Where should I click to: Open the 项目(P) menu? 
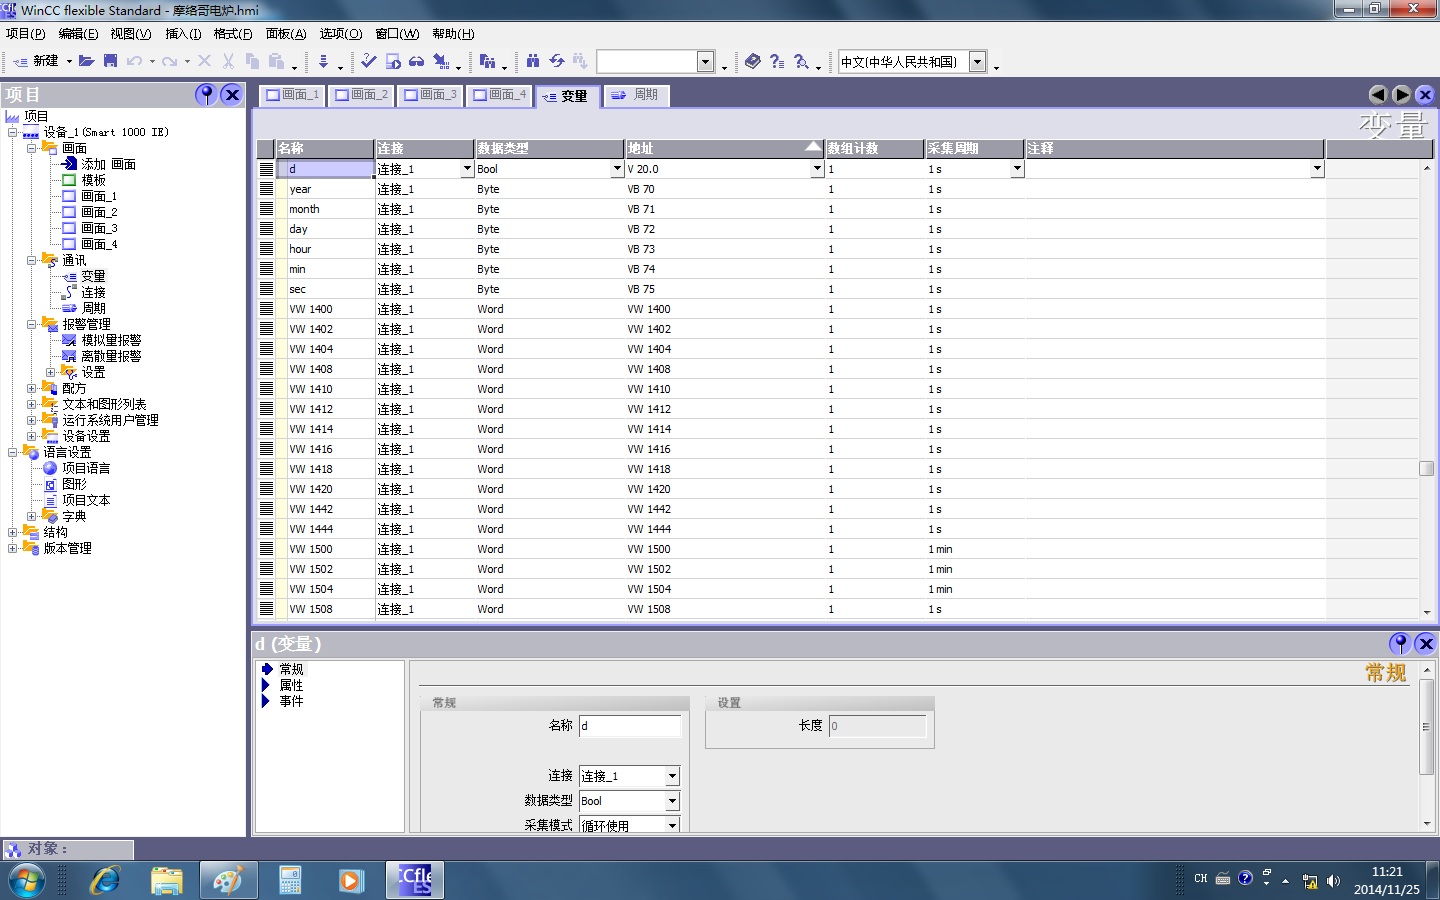pyautogui.click(x=26, y=34)
